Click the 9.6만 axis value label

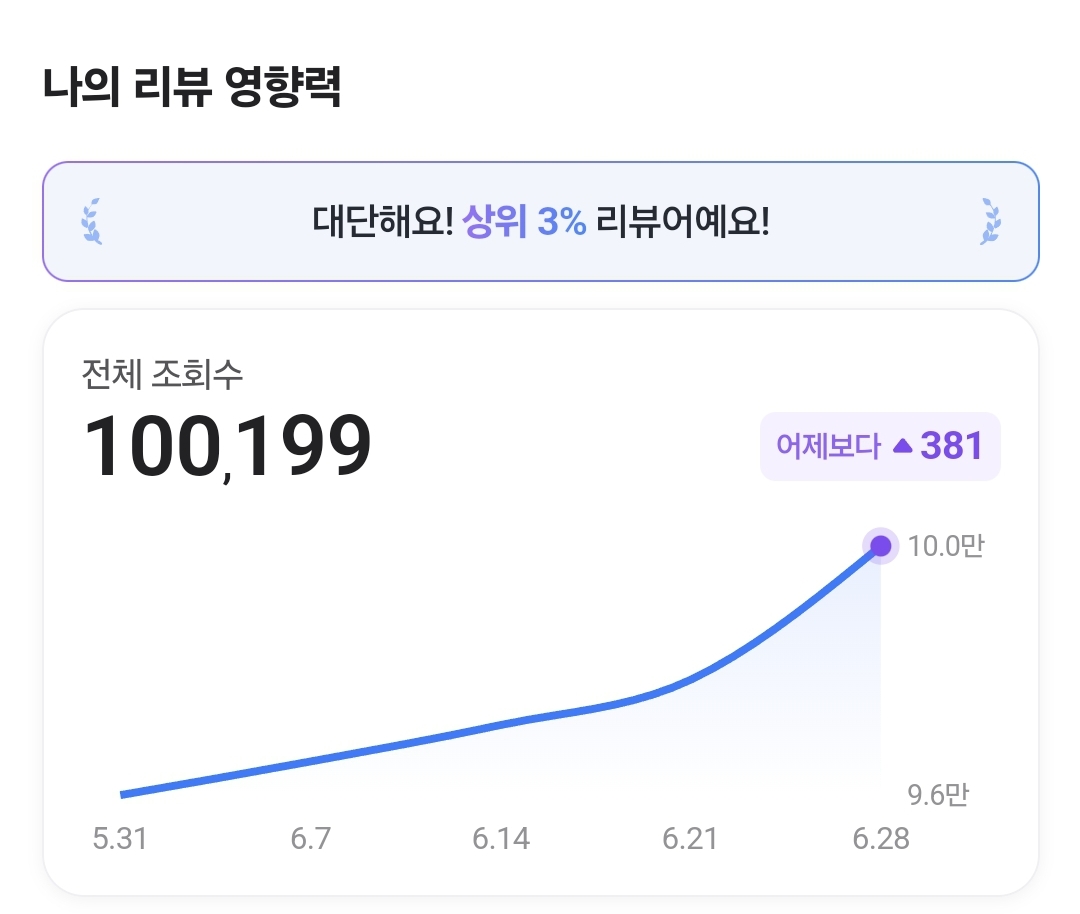click(x=938, y=795)
